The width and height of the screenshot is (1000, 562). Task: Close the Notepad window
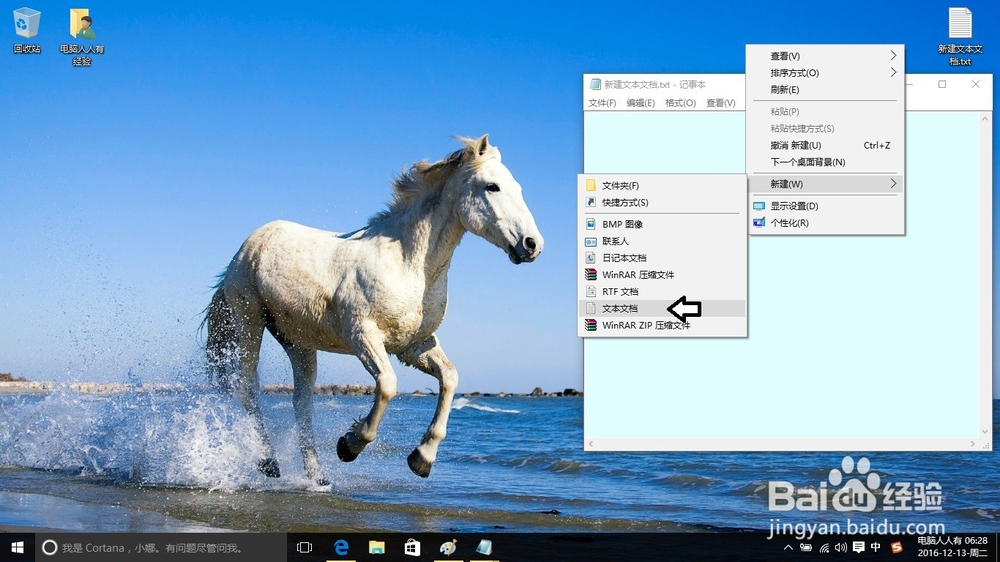(x=976, y=84)
